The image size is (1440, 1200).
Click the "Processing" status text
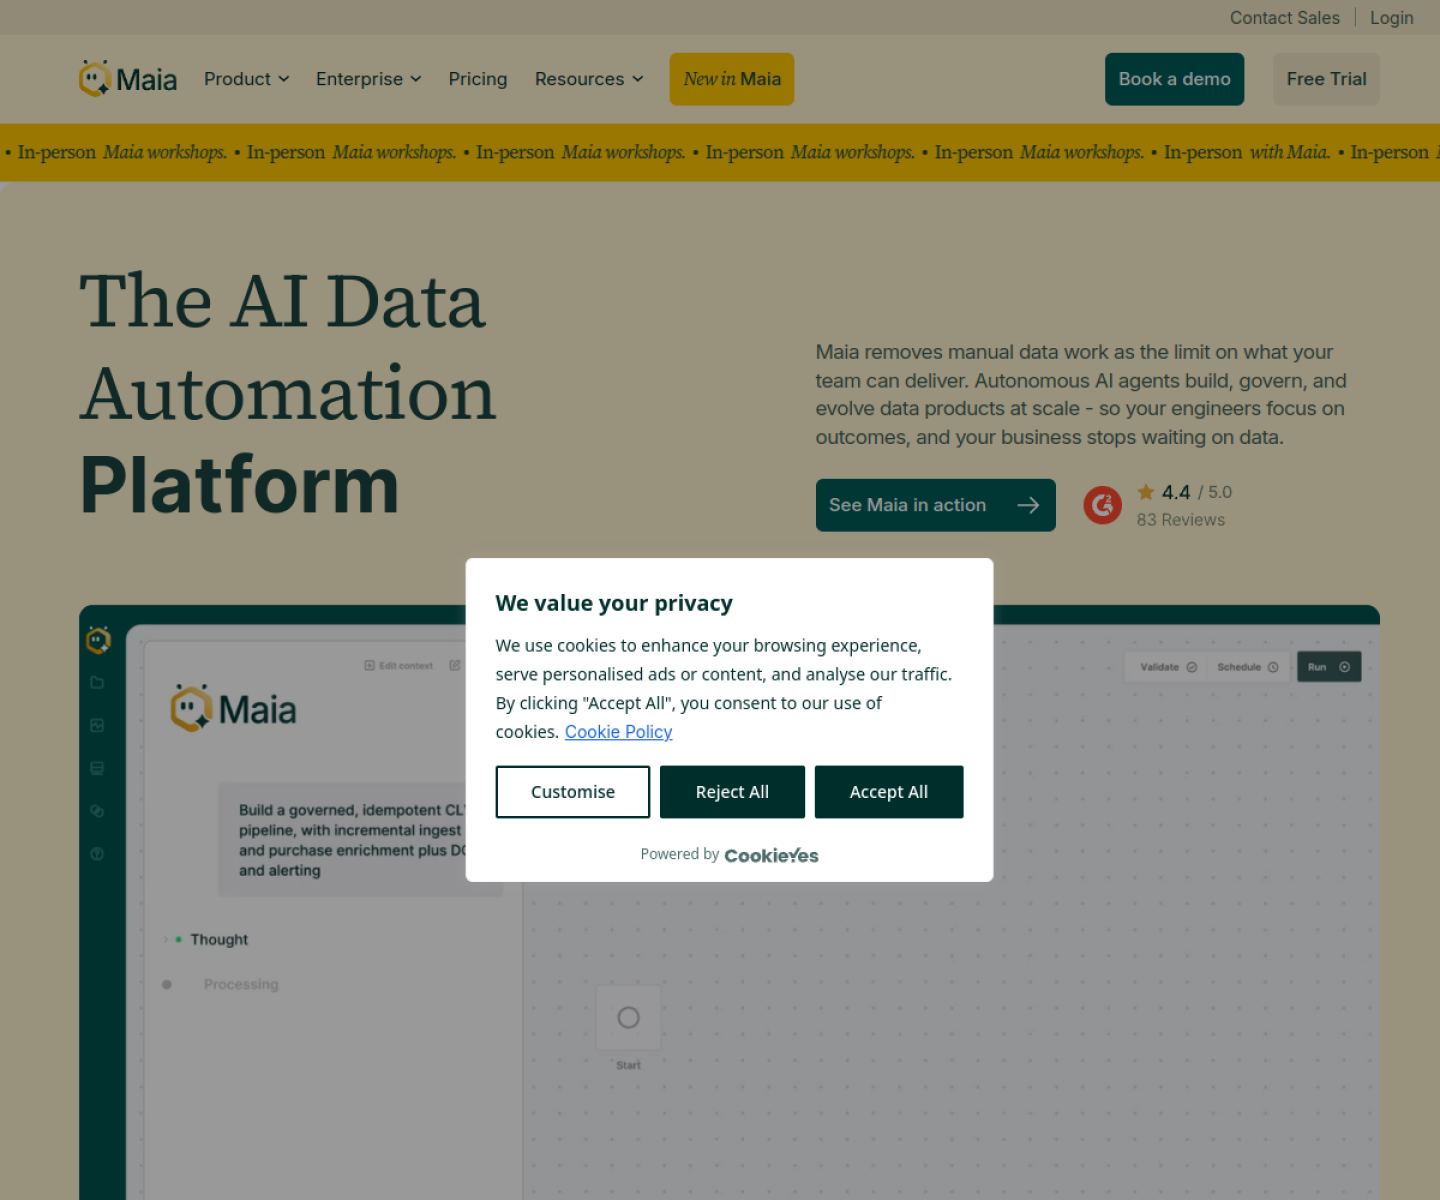241,984
